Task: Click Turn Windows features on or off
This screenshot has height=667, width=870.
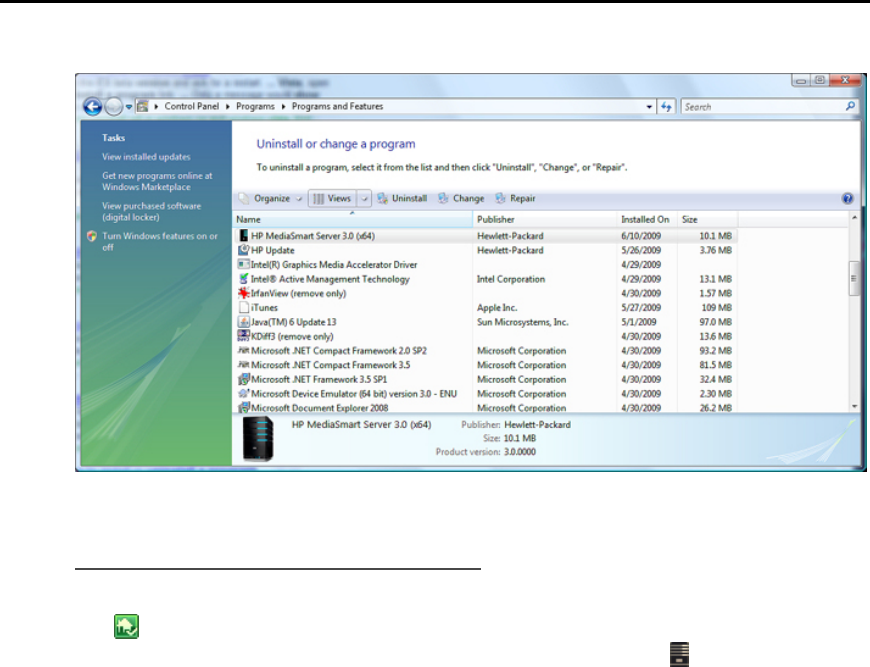Action: [x=159, y=241]
